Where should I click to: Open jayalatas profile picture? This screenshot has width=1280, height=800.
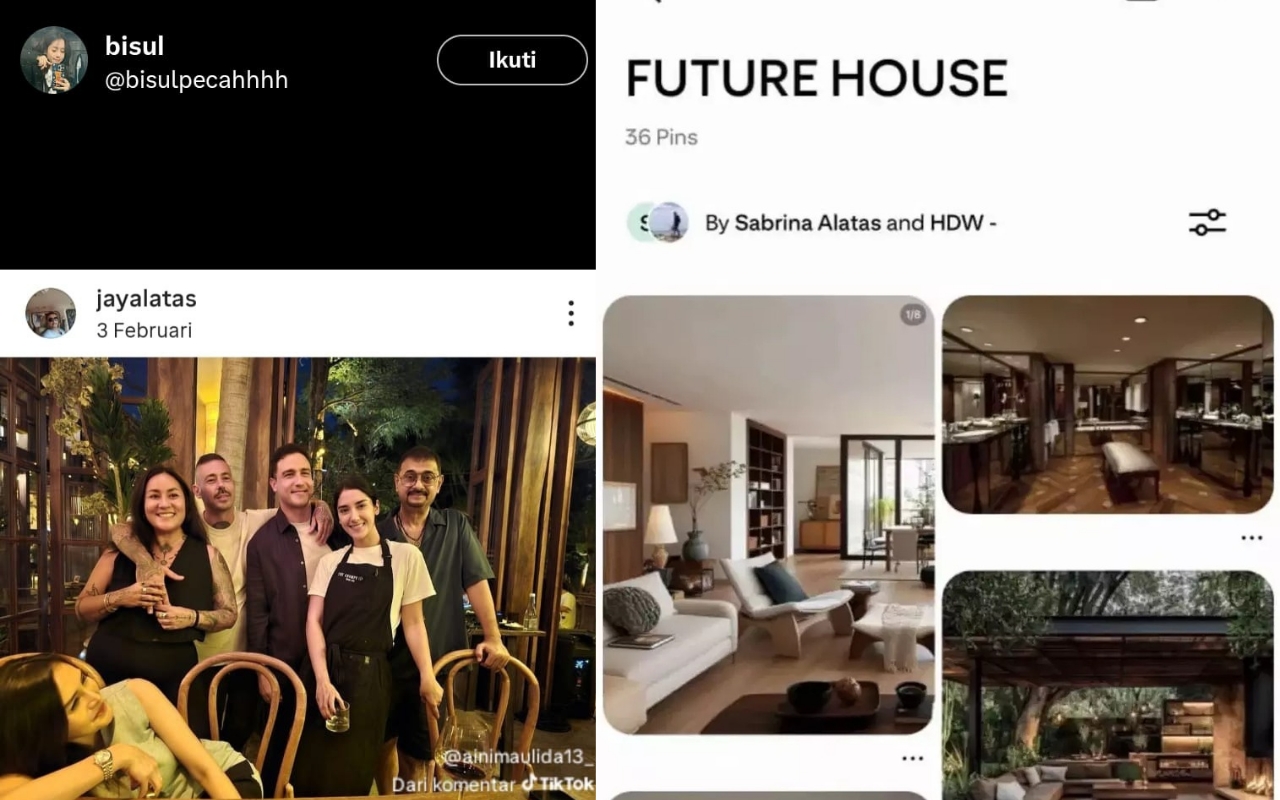pos(50,313)
